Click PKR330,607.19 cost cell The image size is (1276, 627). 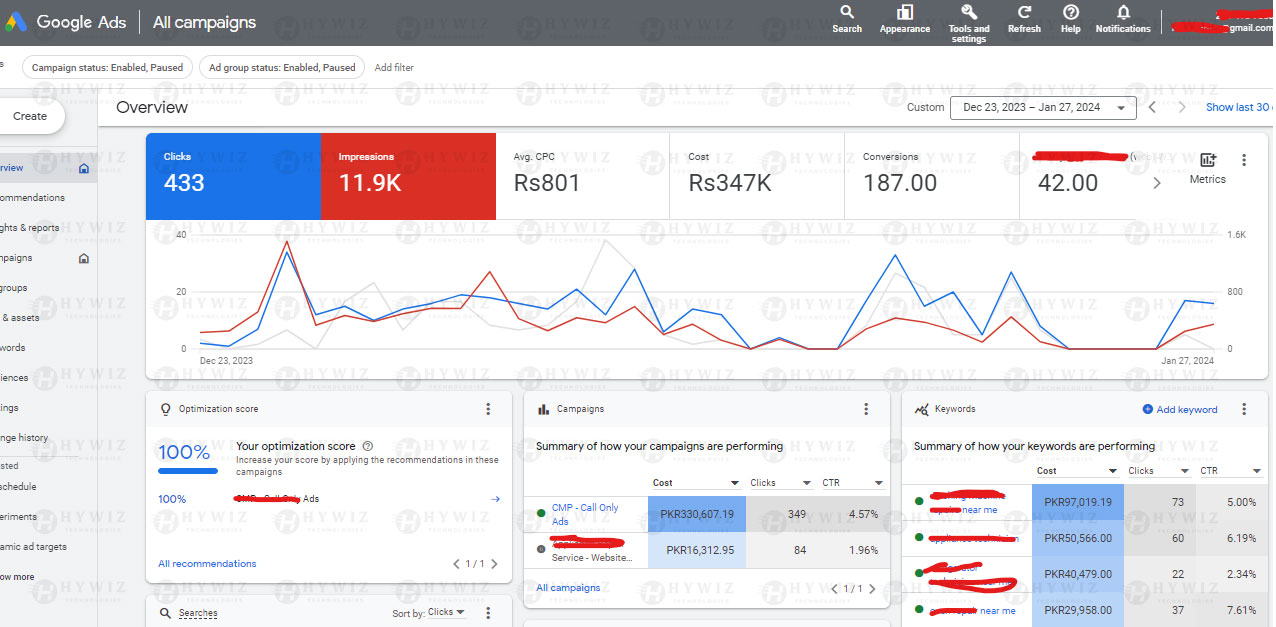[x=697, y=514]
